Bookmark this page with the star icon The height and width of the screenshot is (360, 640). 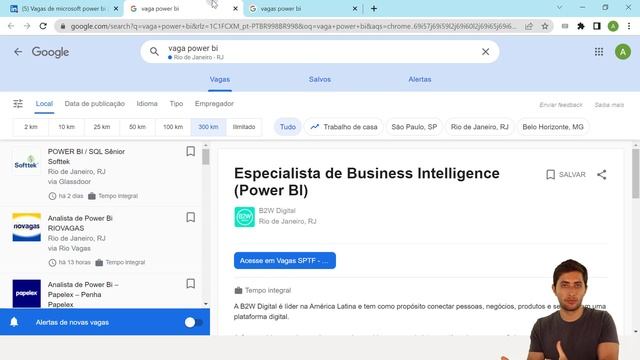[545, 26]
